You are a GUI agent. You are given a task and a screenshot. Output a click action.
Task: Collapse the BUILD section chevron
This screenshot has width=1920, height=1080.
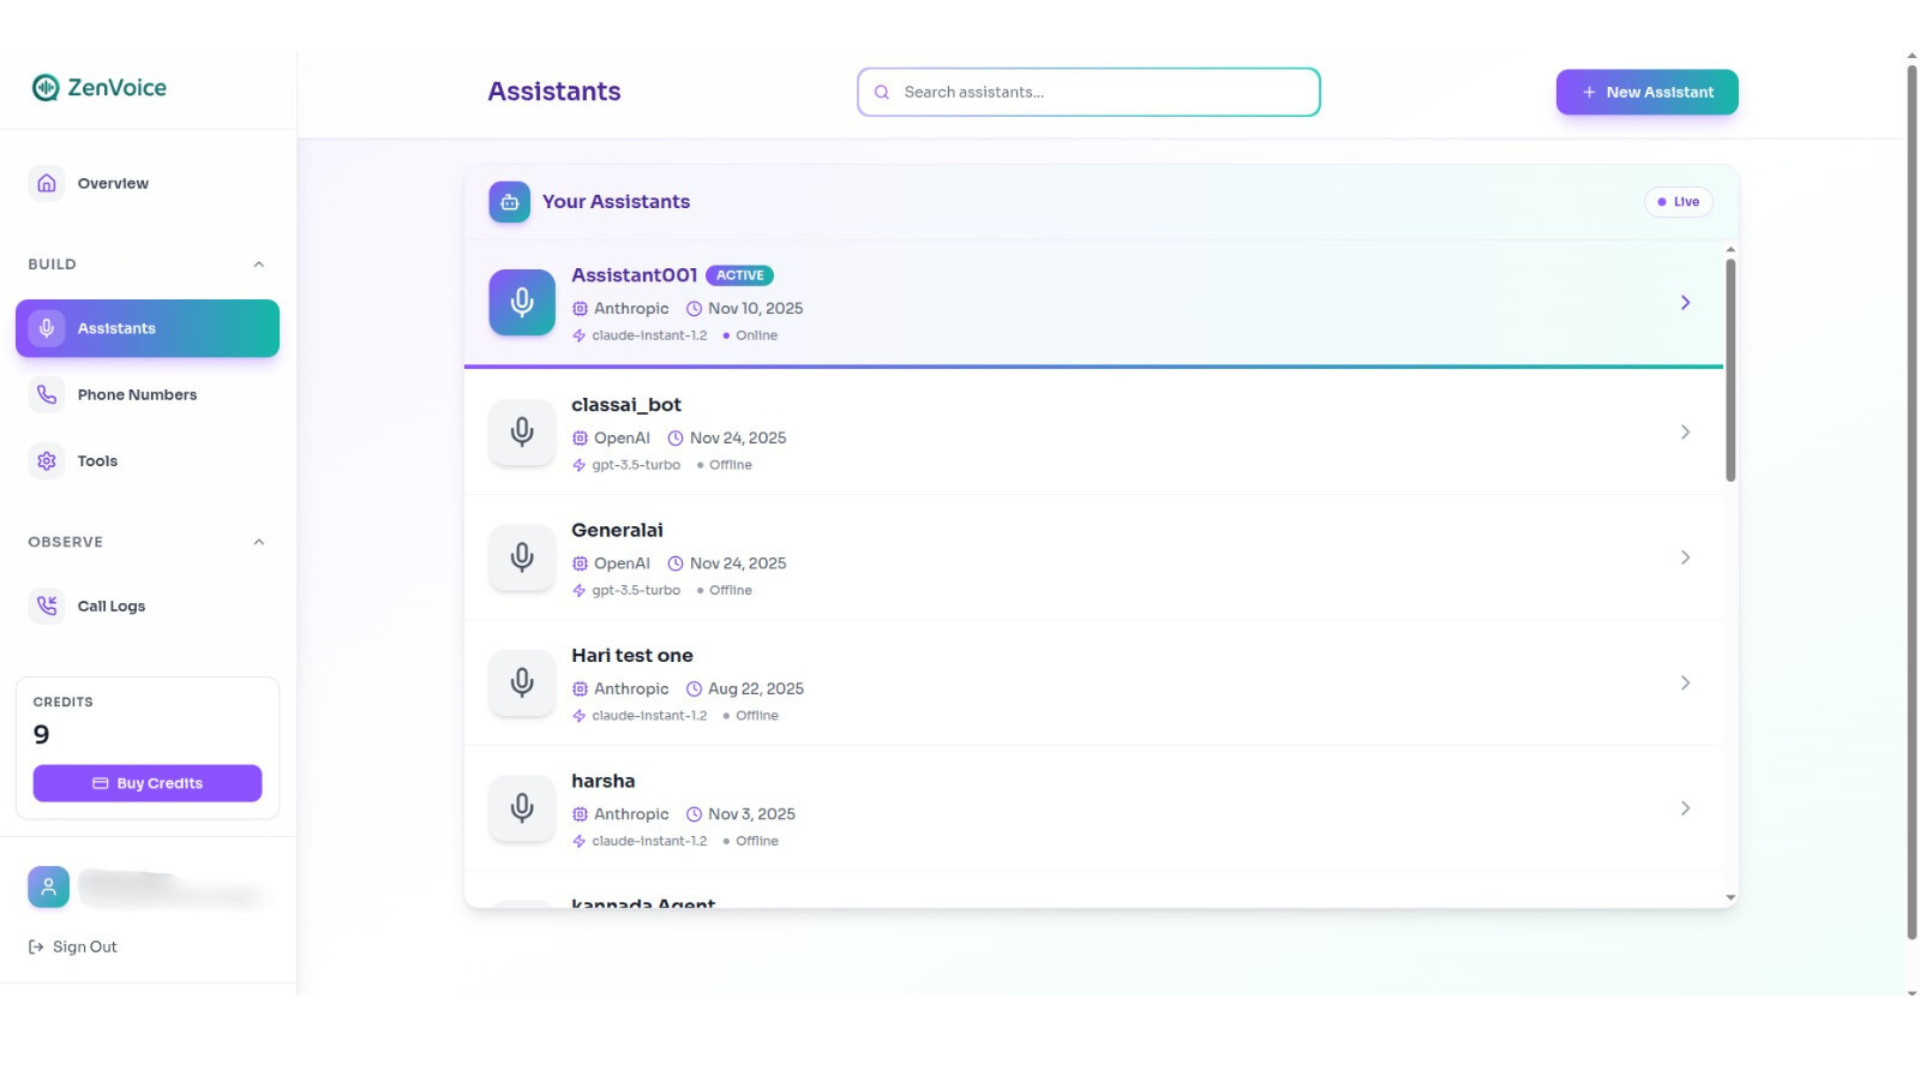(x=259, y=265)
